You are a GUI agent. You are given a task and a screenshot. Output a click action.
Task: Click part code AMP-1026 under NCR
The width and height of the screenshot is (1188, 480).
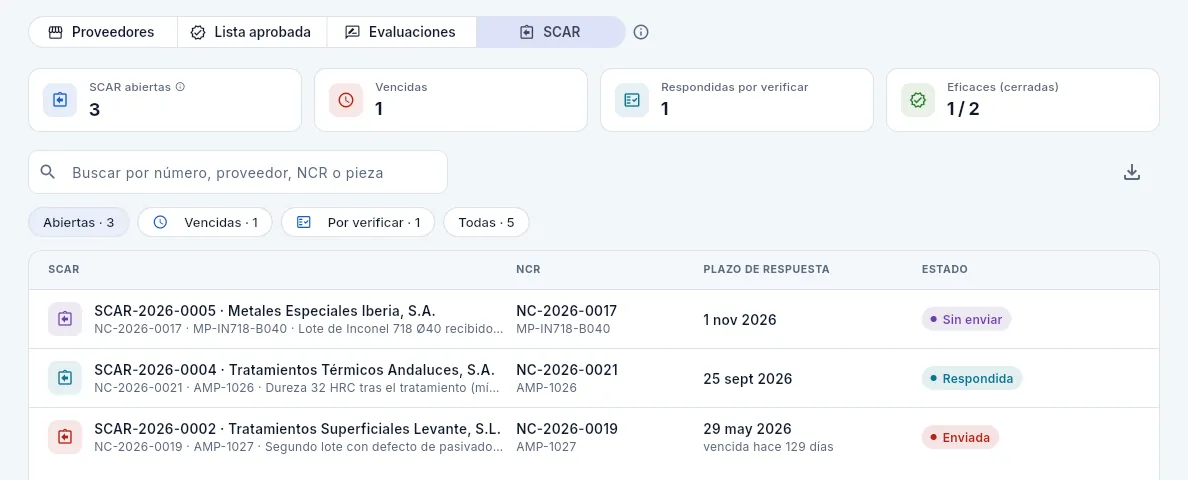(x=546, y=388)
